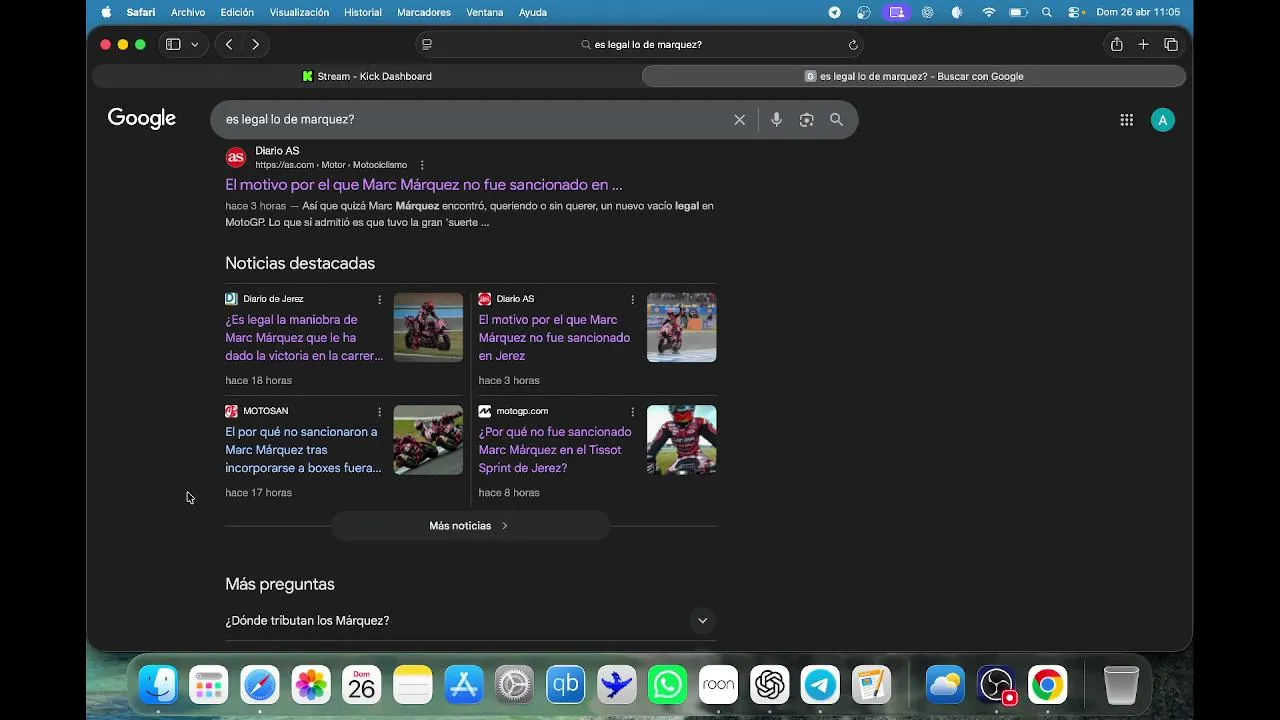This screenshot has height=720, width=1280.
Task: Click the page menu icon in address bar
Action: 427,45
